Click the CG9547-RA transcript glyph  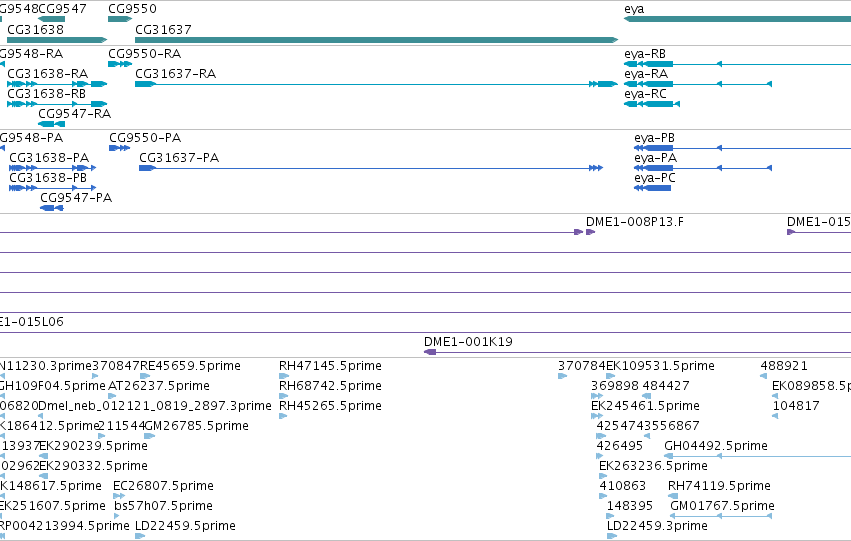tap(52, 124)
